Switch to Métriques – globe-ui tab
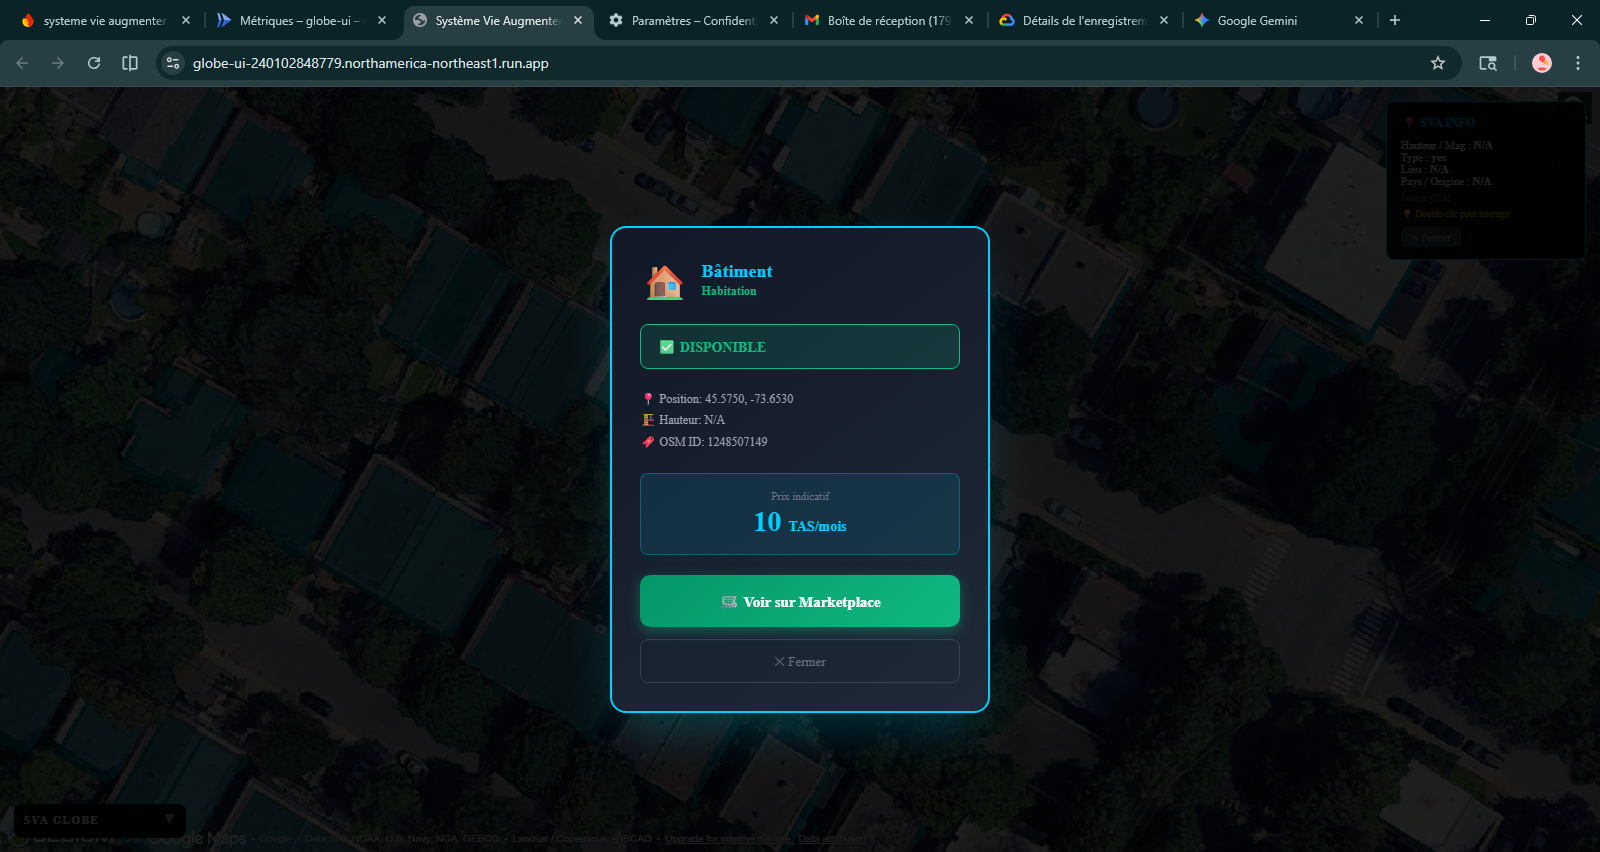The height and width of the screenshot is (852, 1600). pyautogui.click(x=295, y=20)
